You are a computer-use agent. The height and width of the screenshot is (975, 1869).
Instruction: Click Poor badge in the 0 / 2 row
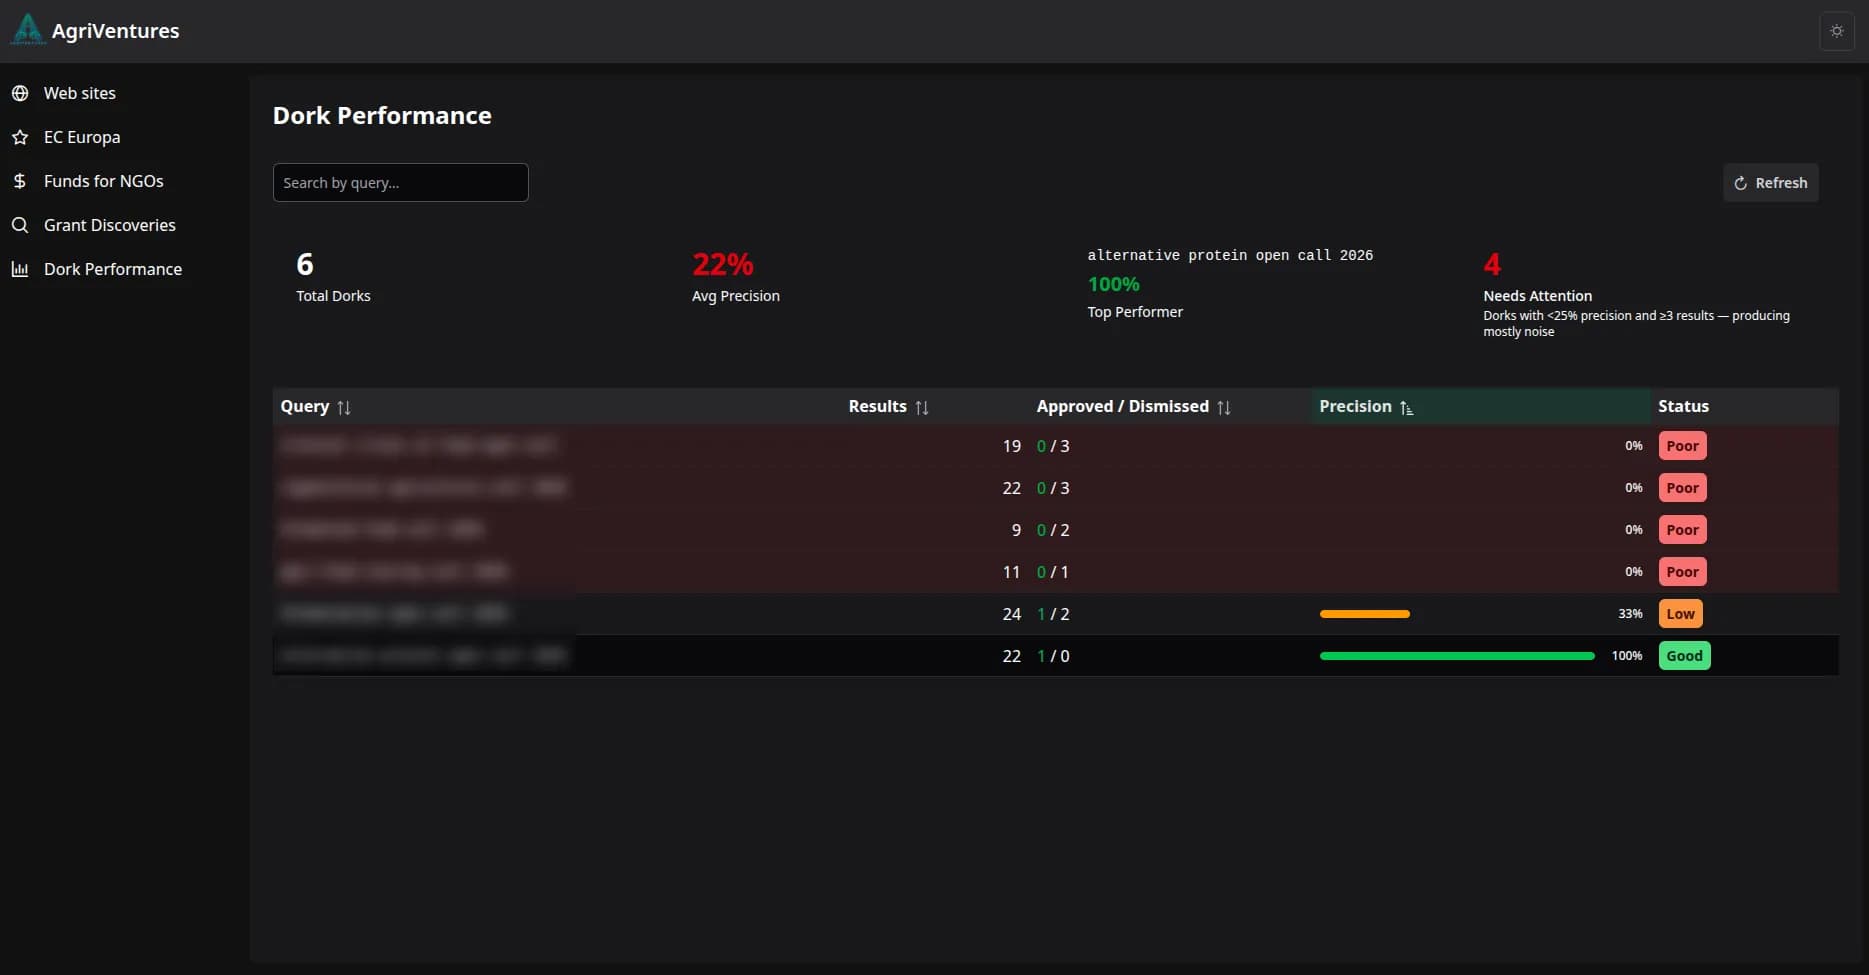point(1682,530)
